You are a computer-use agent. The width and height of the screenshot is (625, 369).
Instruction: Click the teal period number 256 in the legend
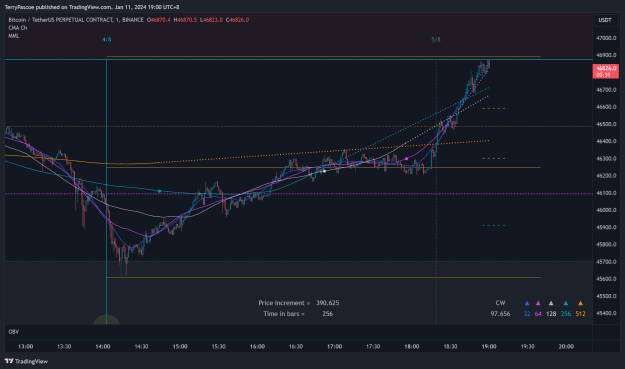click(566, 314)
